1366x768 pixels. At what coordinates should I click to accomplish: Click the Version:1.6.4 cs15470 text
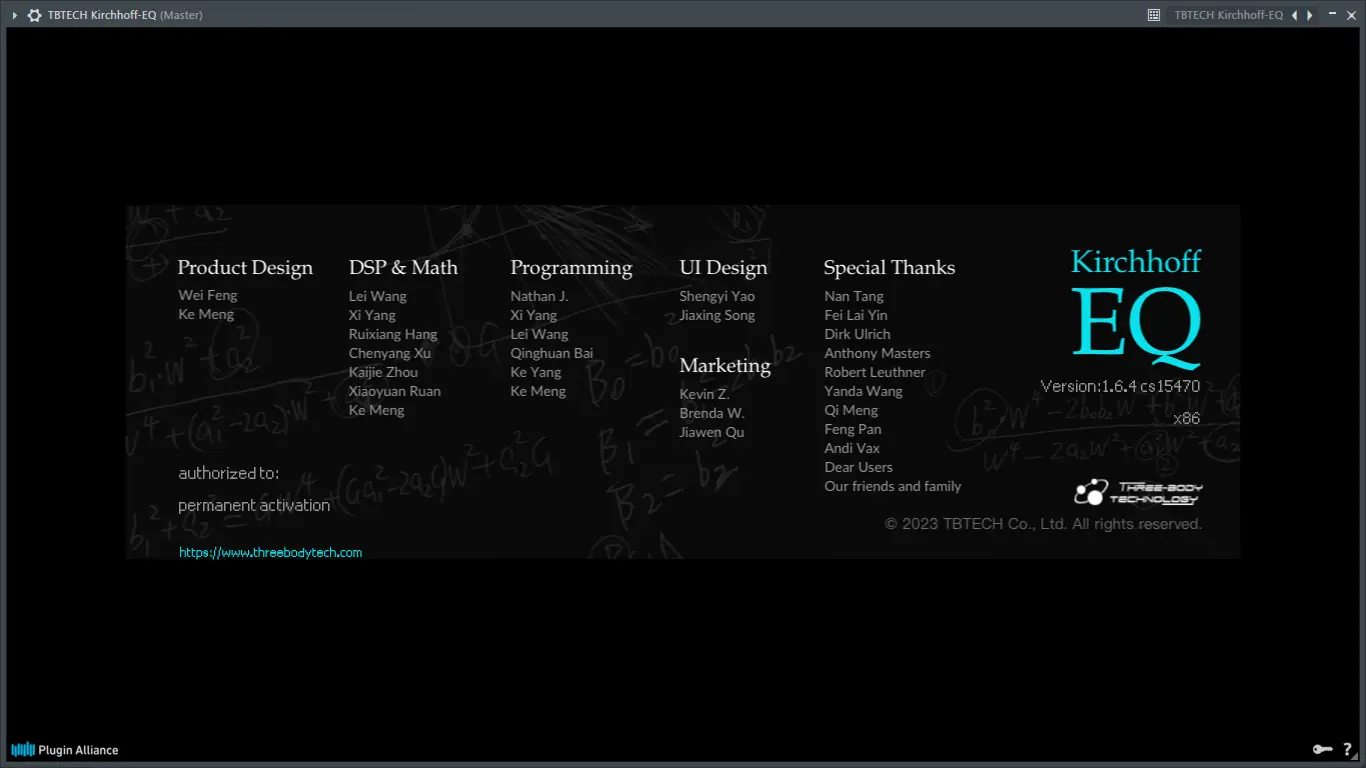(x=1120, y=386)
